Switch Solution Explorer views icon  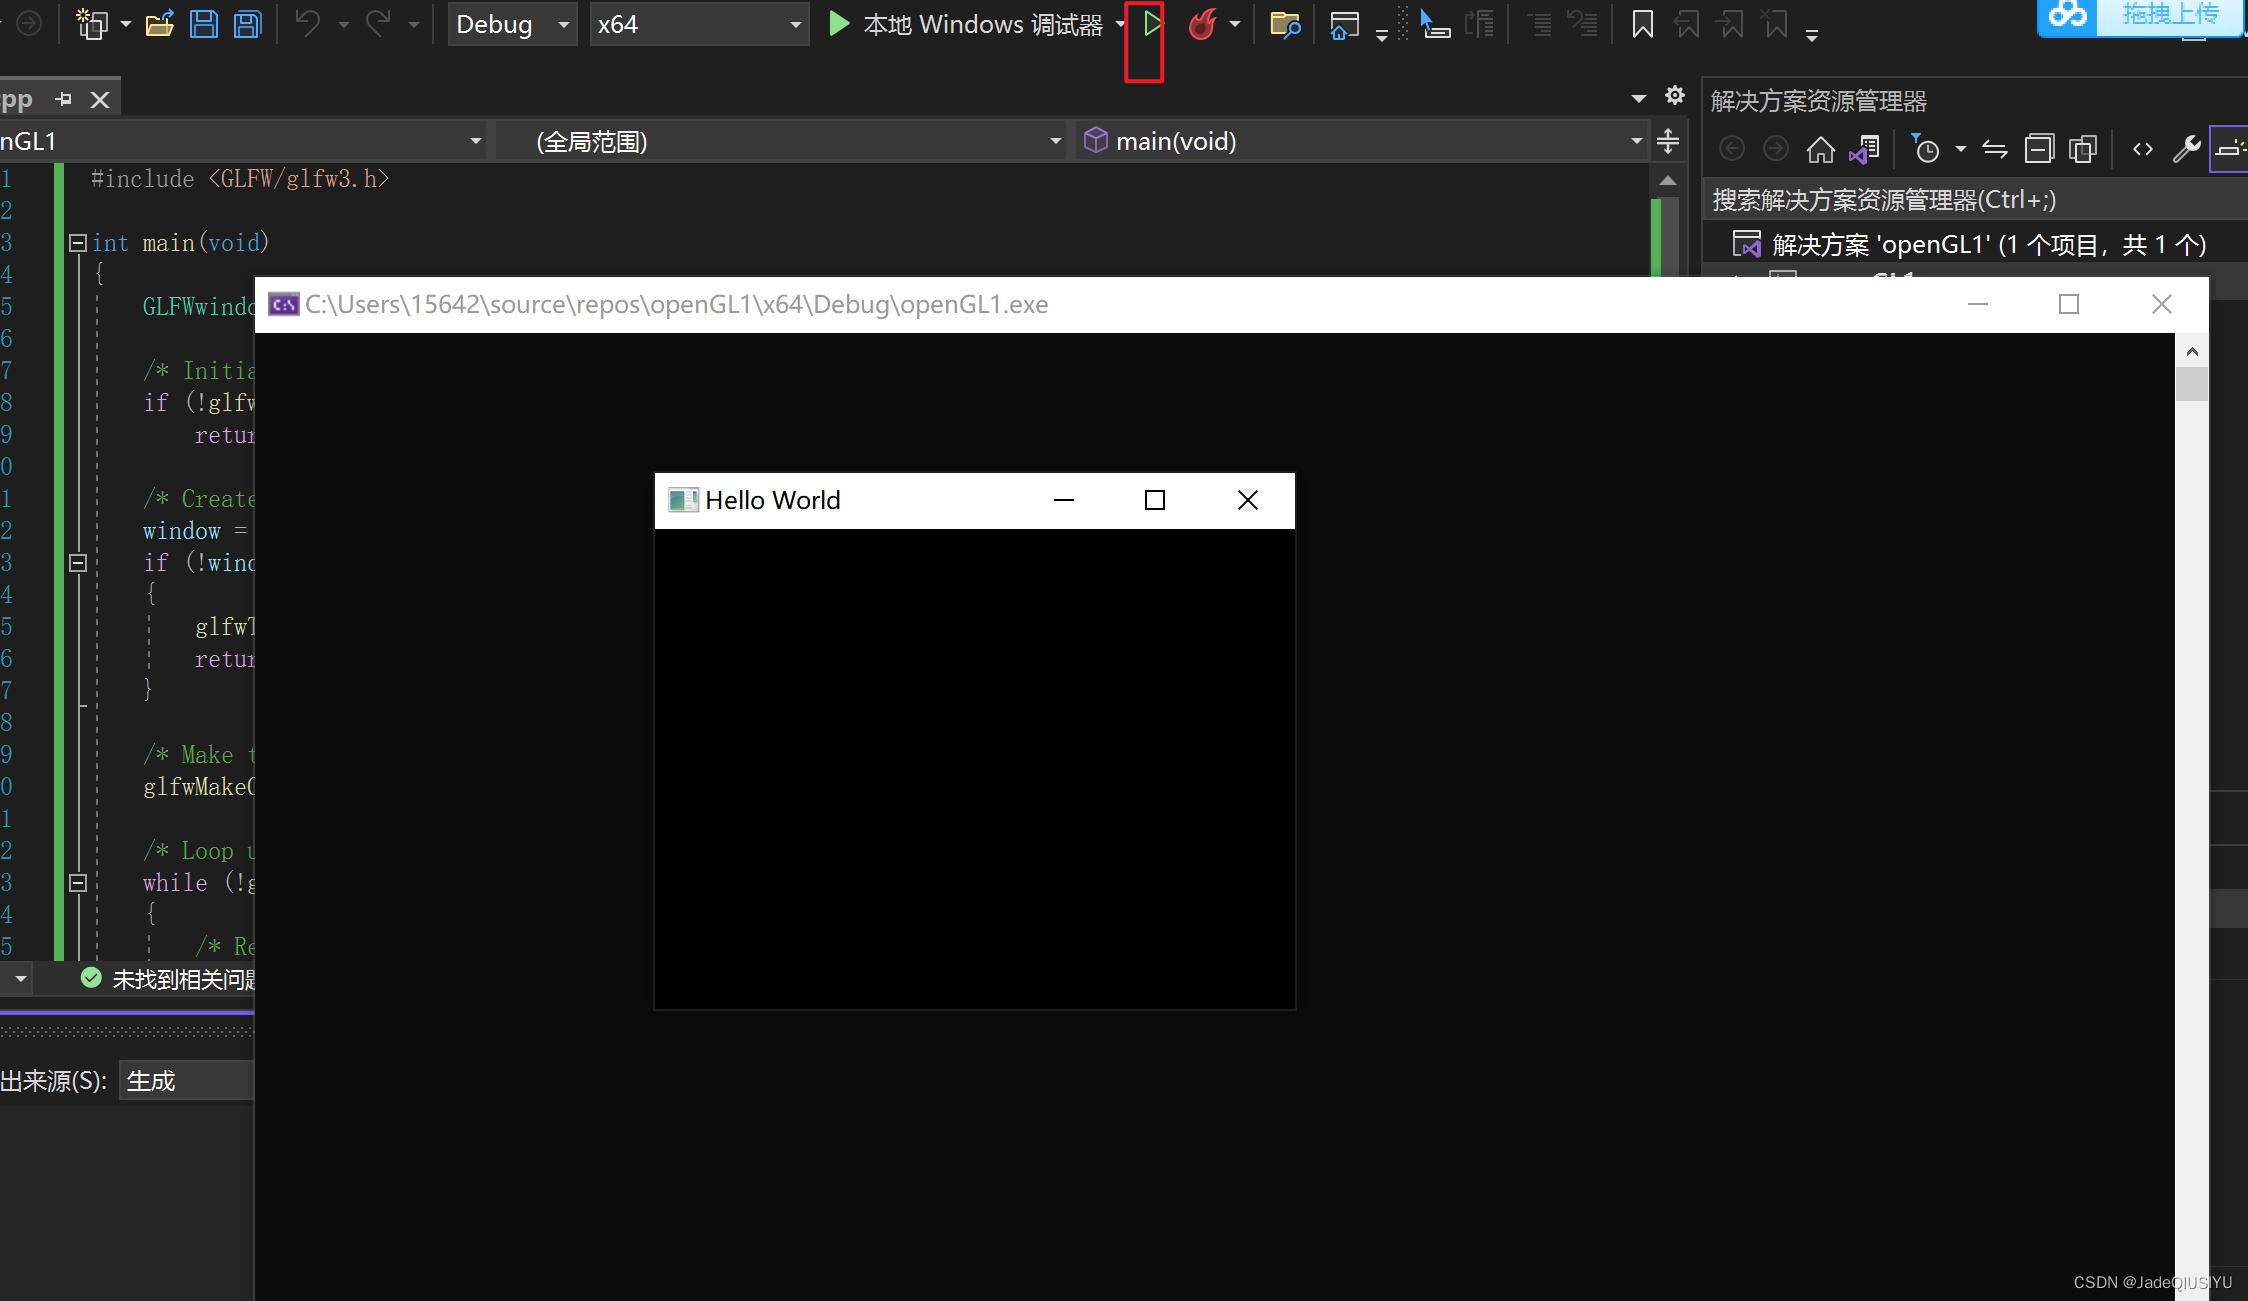pos(1865,150)
